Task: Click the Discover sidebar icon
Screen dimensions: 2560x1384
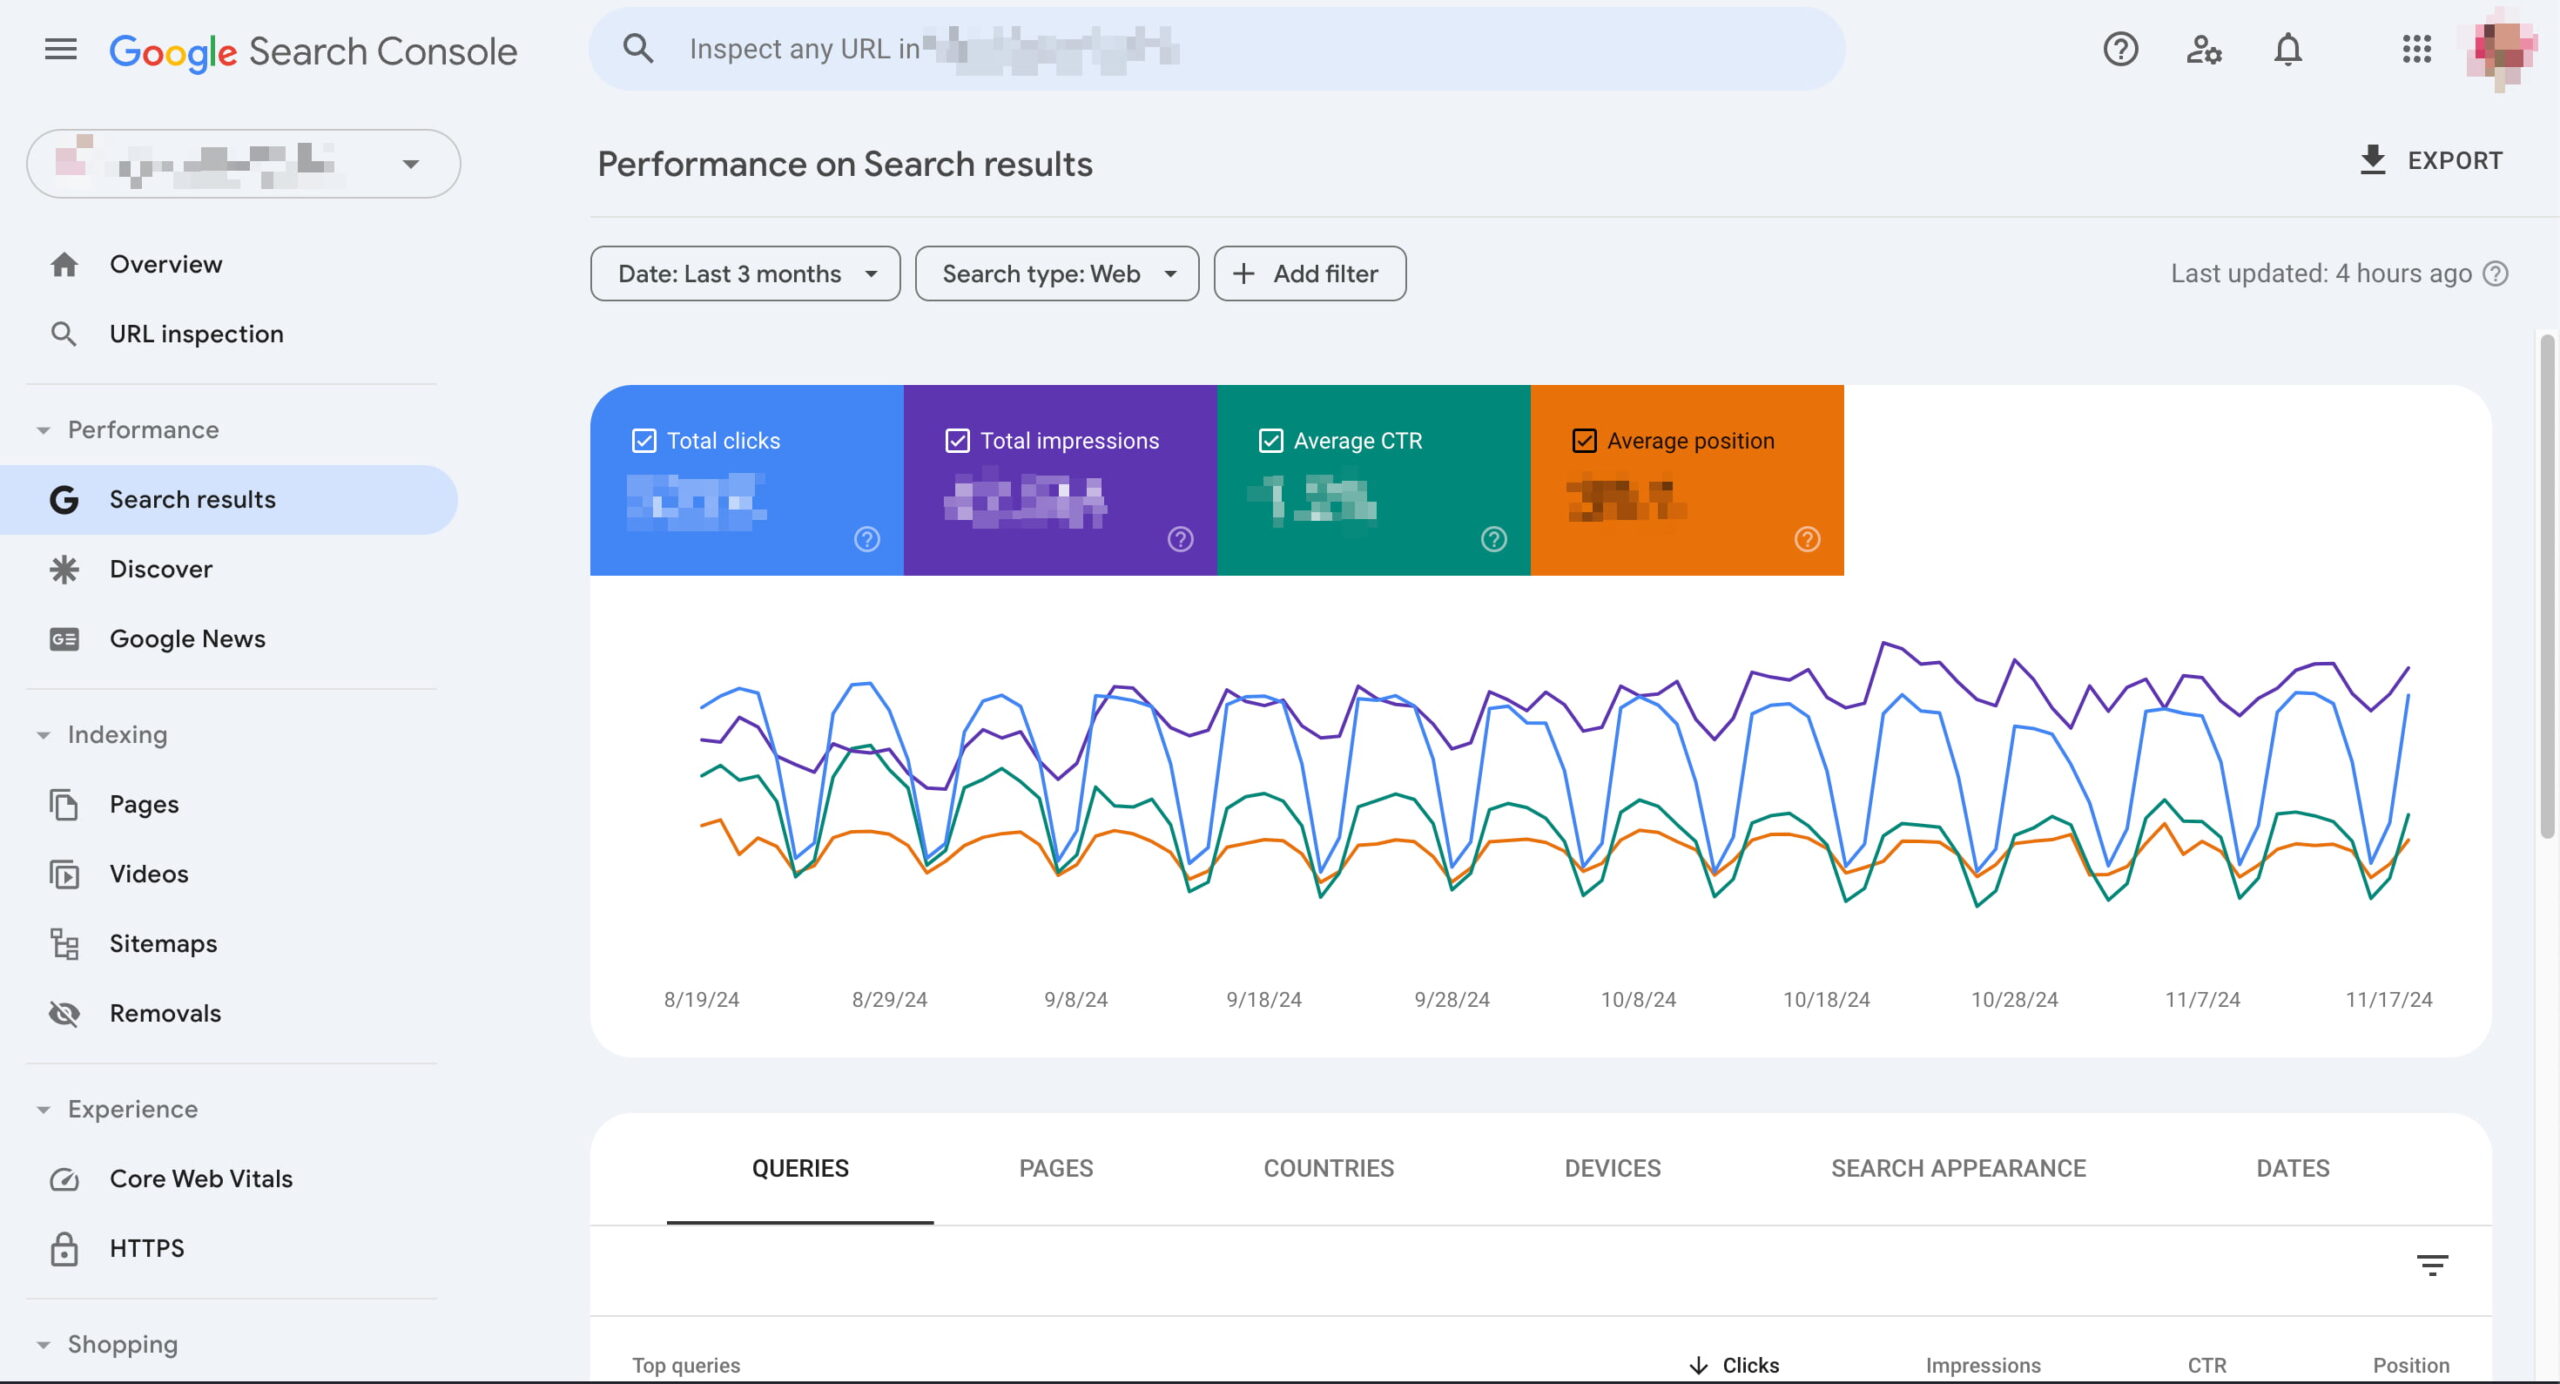Action: click(x=63, y=571)
